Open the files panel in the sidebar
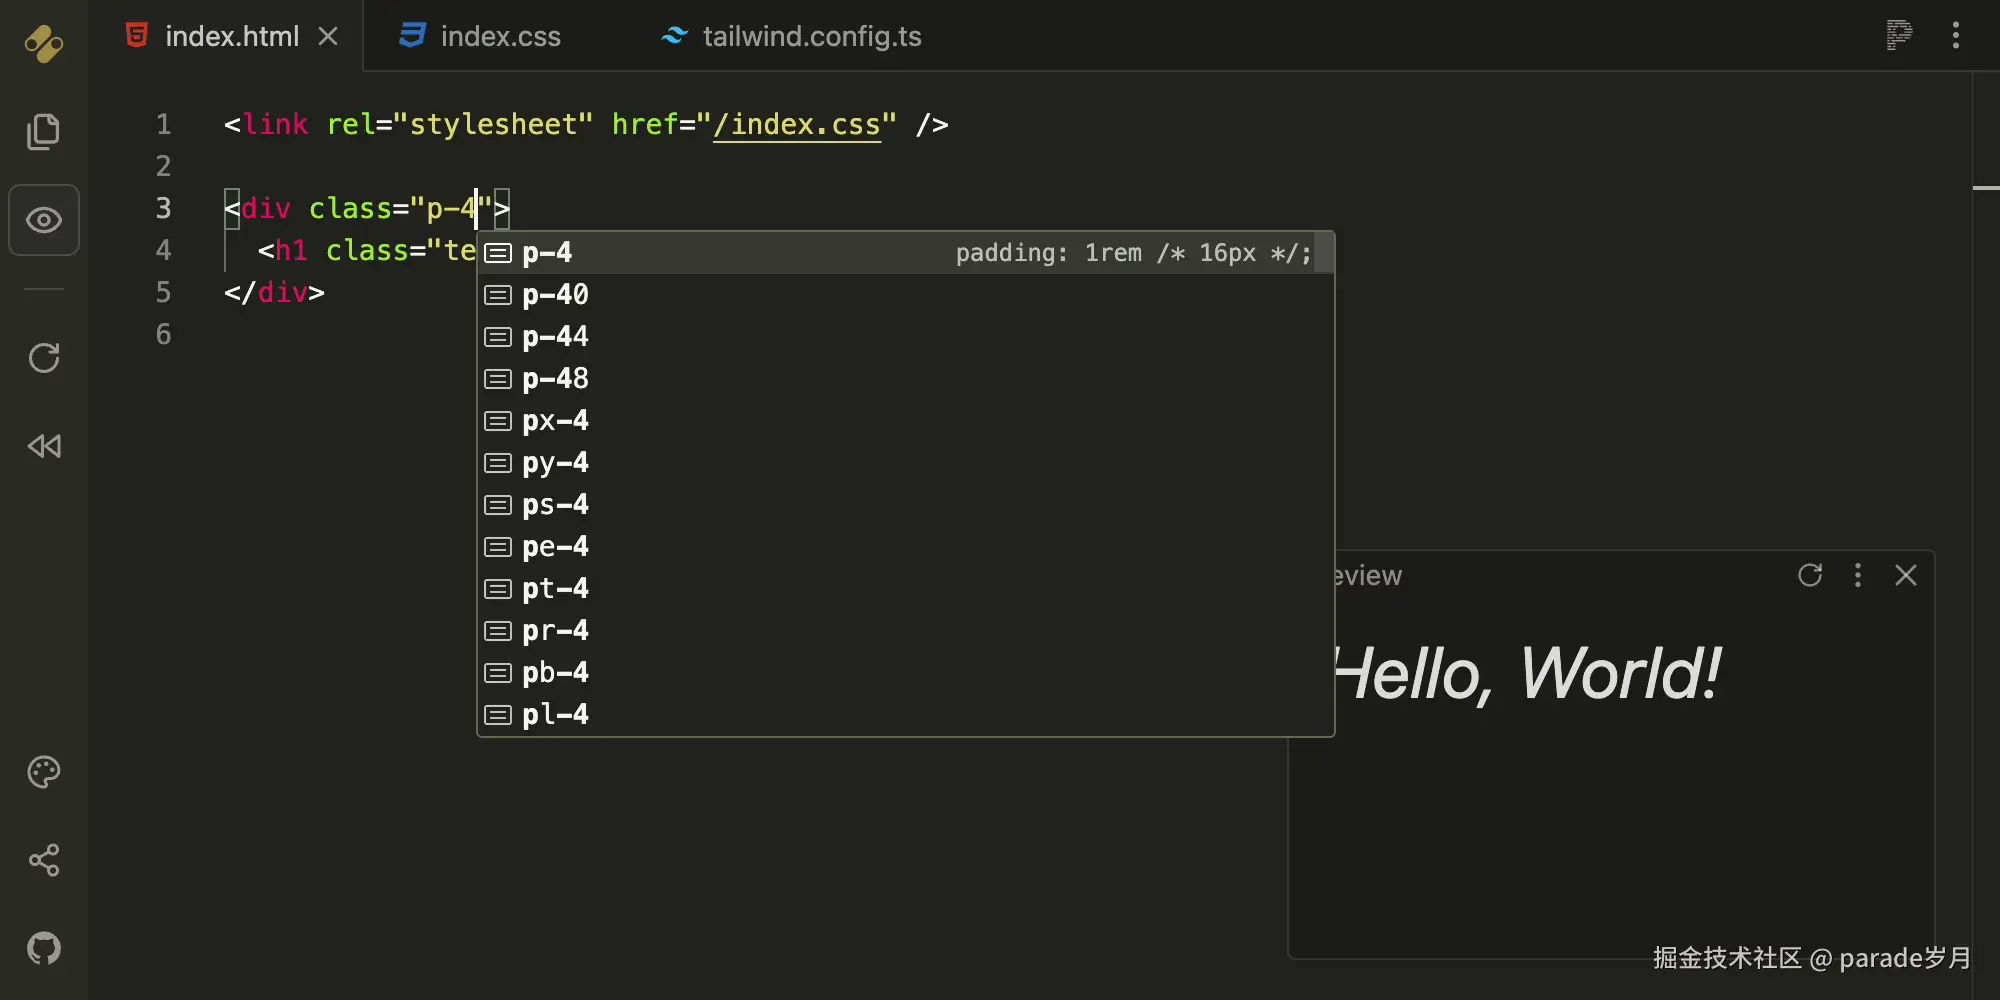 coord(44,131)
